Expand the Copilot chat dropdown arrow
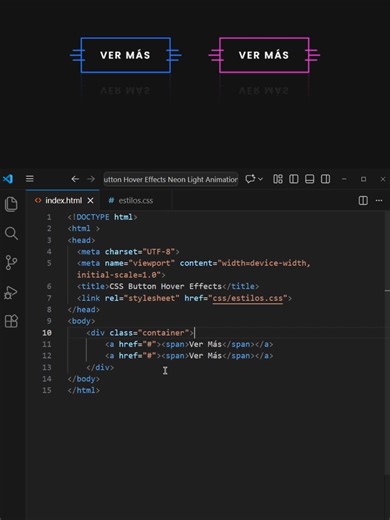 261,179
